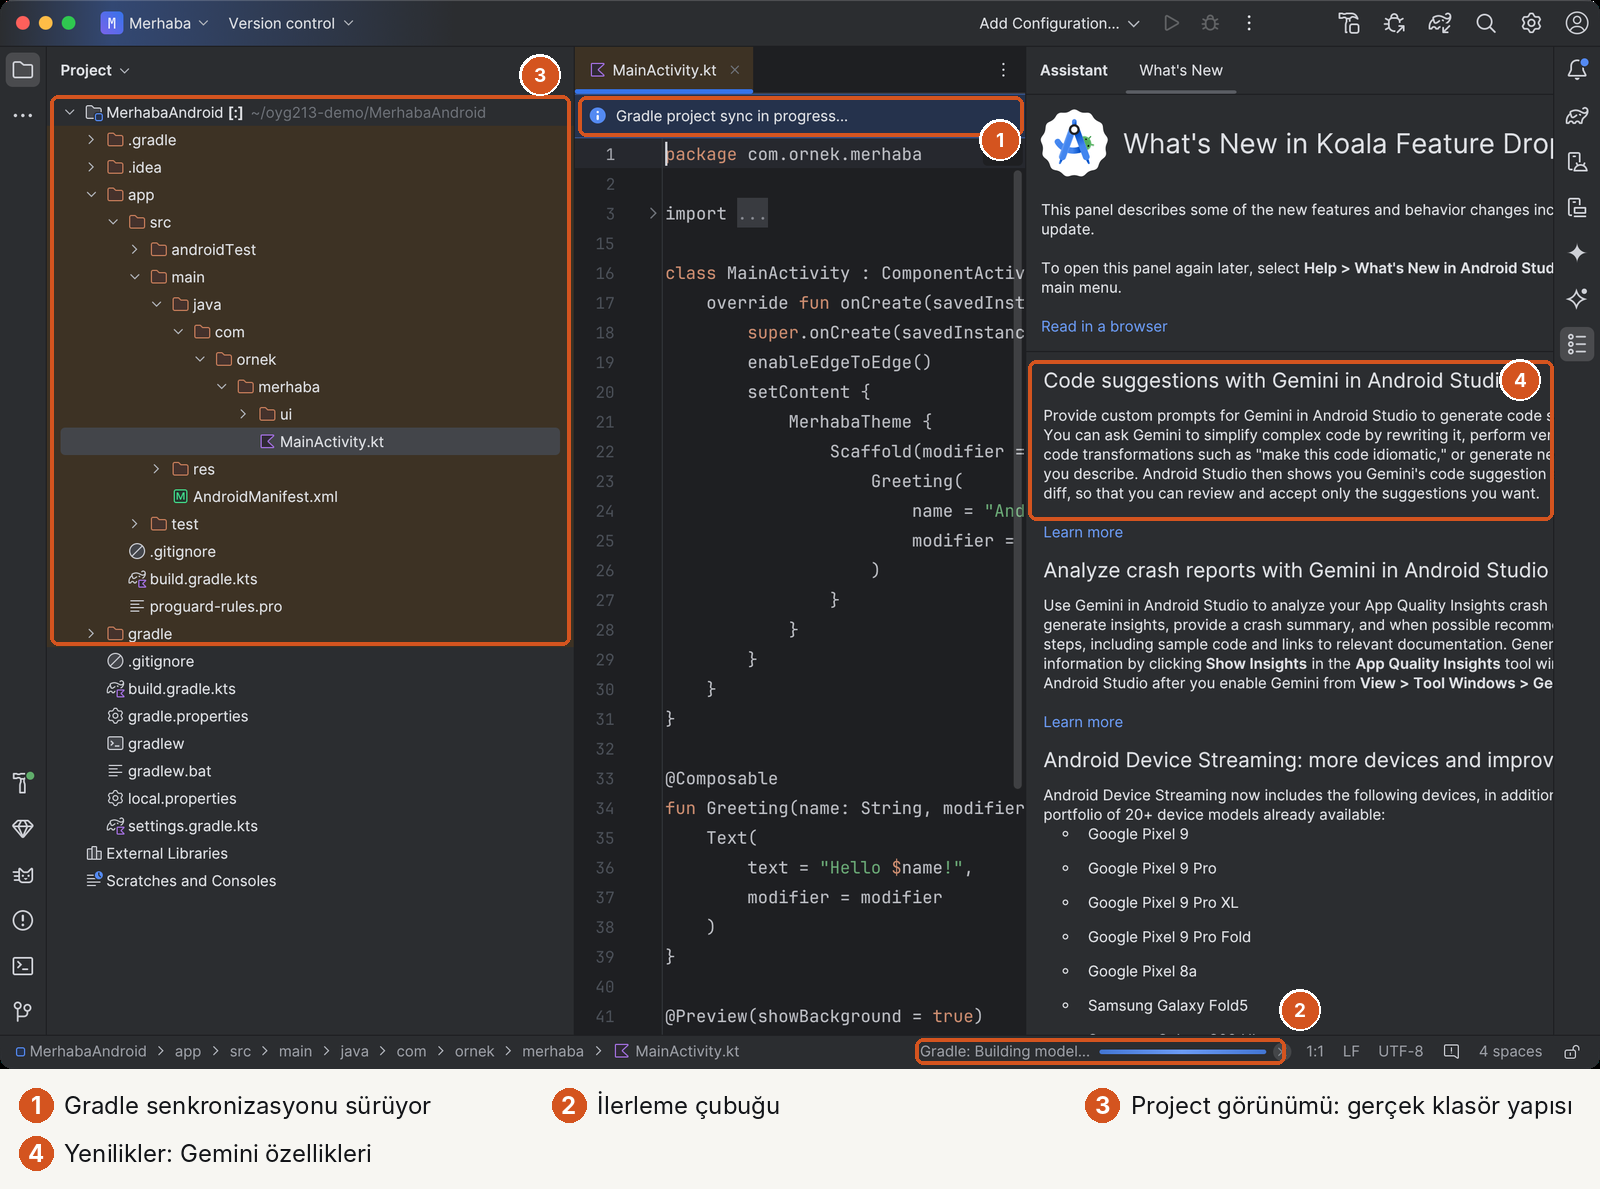
Task: Open the Project tool window icon
Action: click(x=23, y=70)
